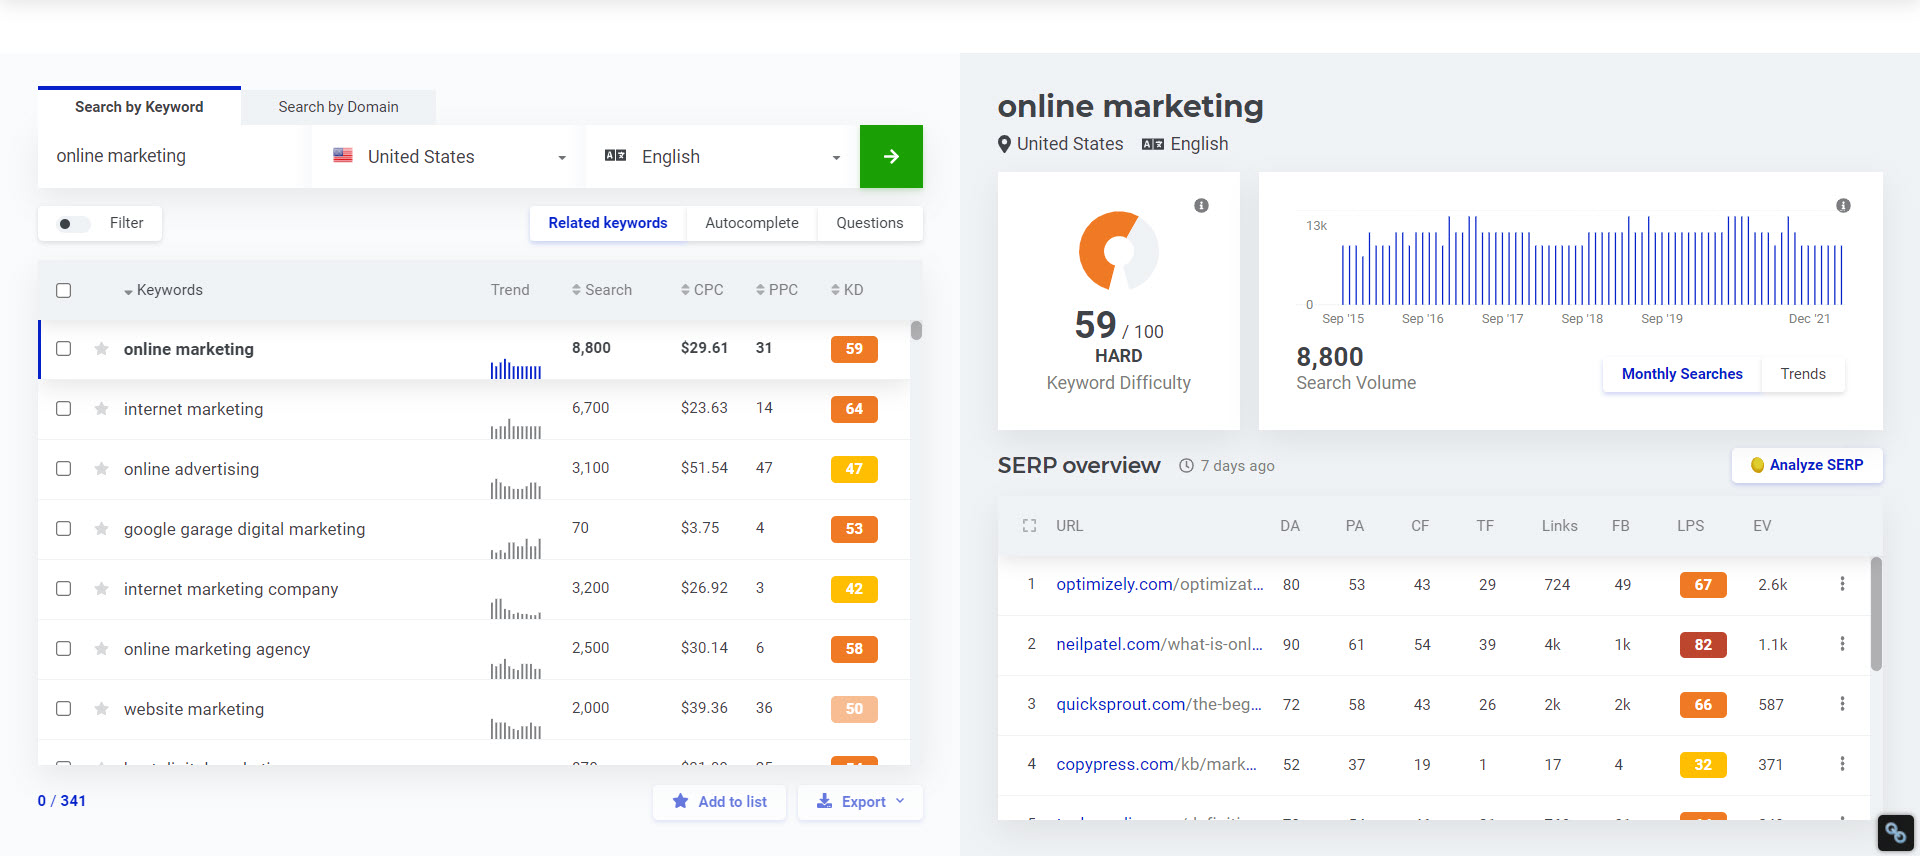The width and height of the screenshot is (1920, 856).
Task: Click the green search arrow button
Action: [890, 156]
